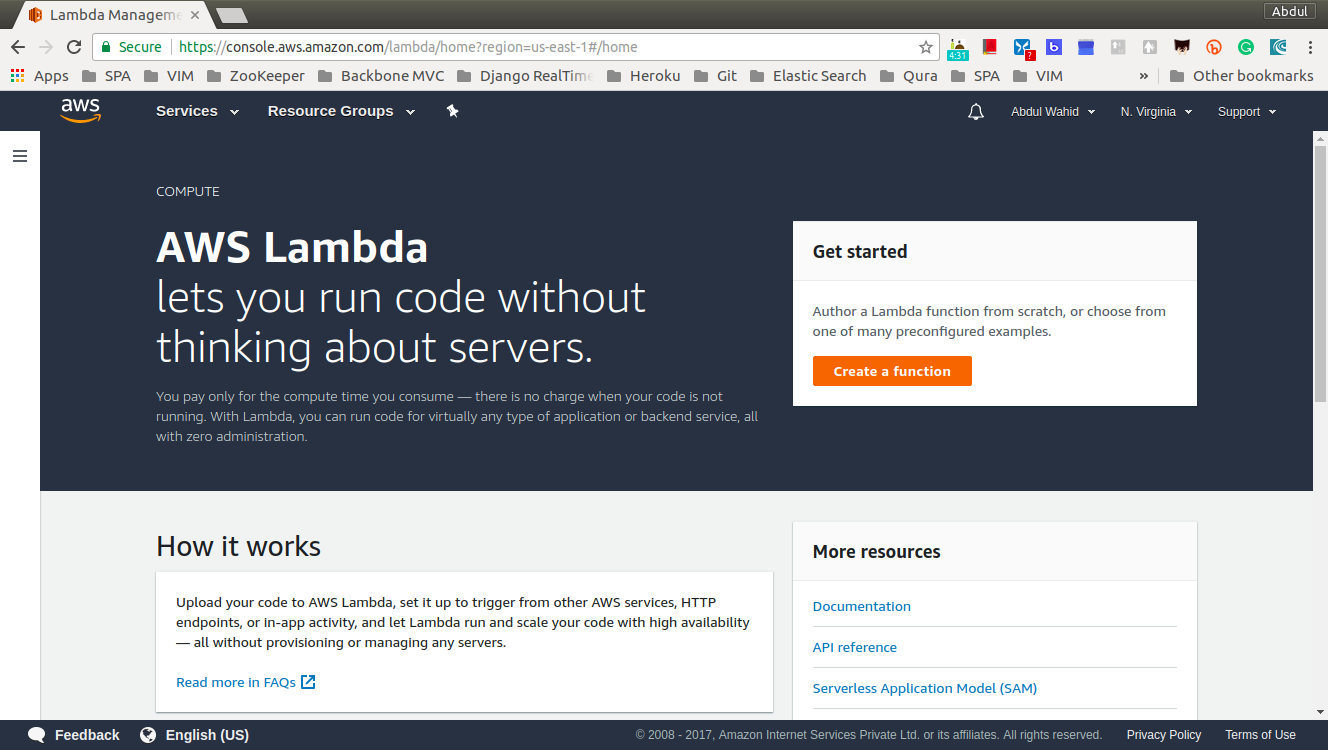
Task: Click the dark-haired face extension icon
Action: point(1182,47)
